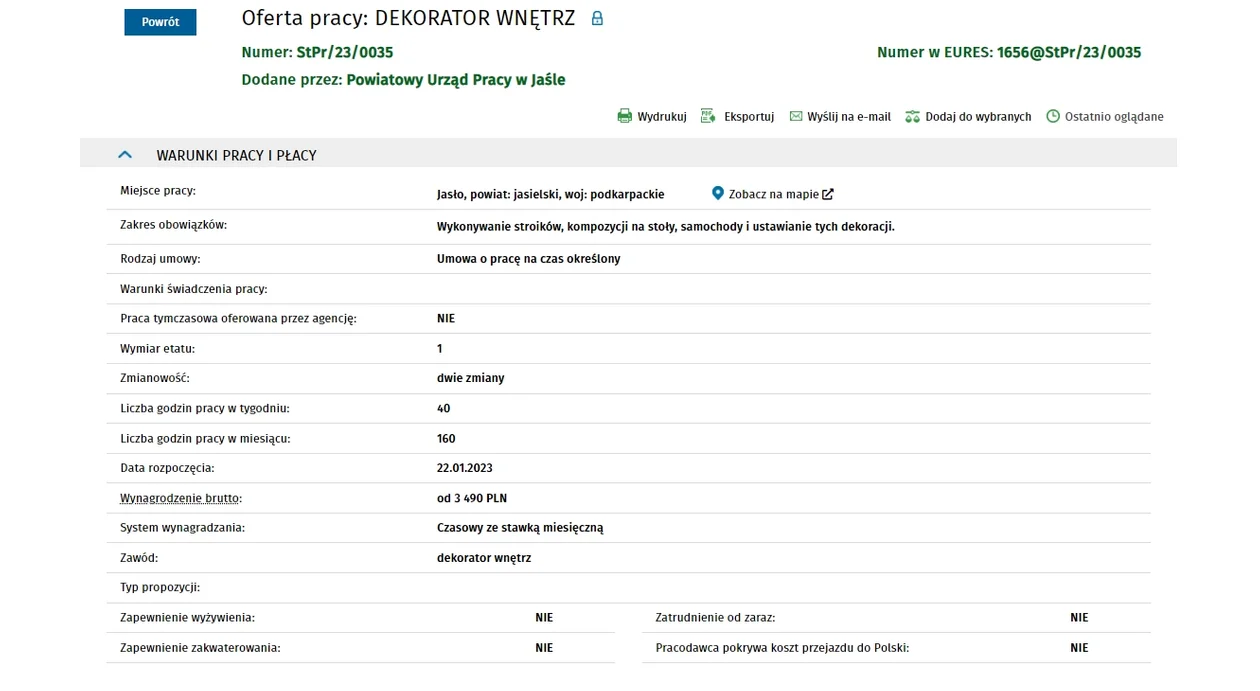
Task: Click the Zapewnienie zakwaterowania label
Action: (x=200, y=648)
